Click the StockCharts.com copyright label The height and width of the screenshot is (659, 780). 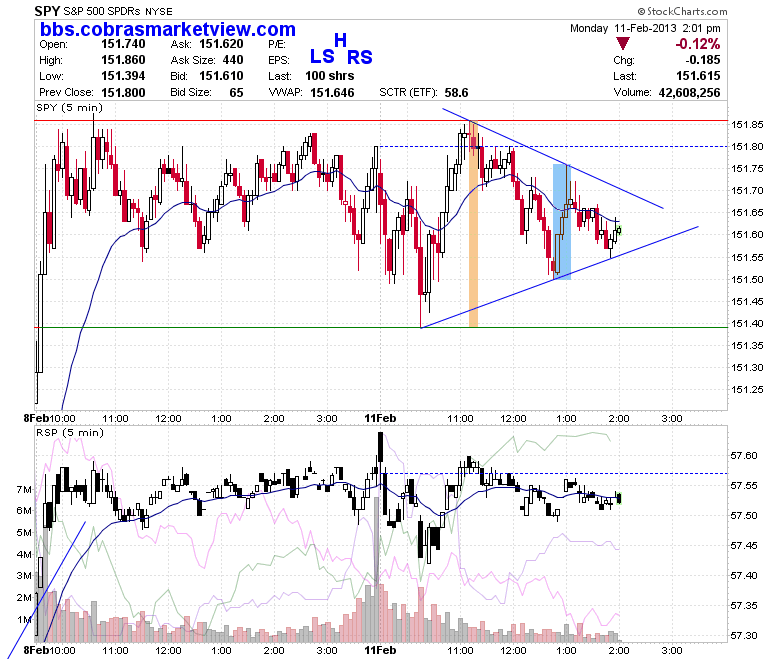[682, 11]
